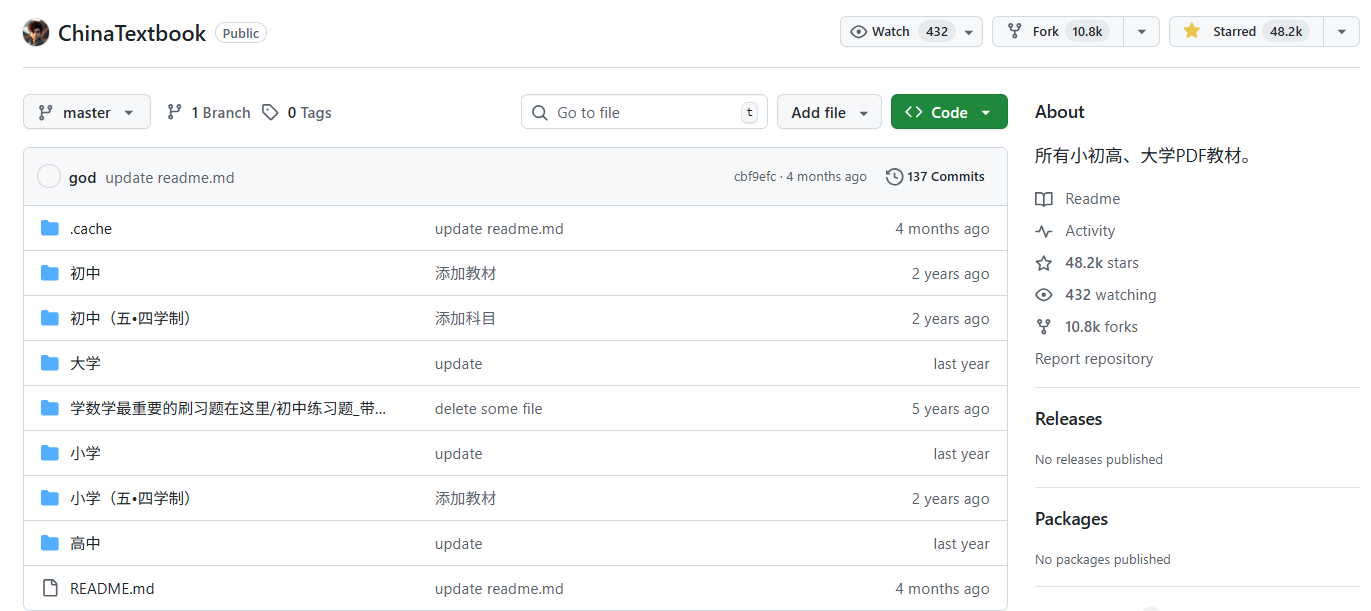View history via the 137 Commits clock icon

(893, 176)
